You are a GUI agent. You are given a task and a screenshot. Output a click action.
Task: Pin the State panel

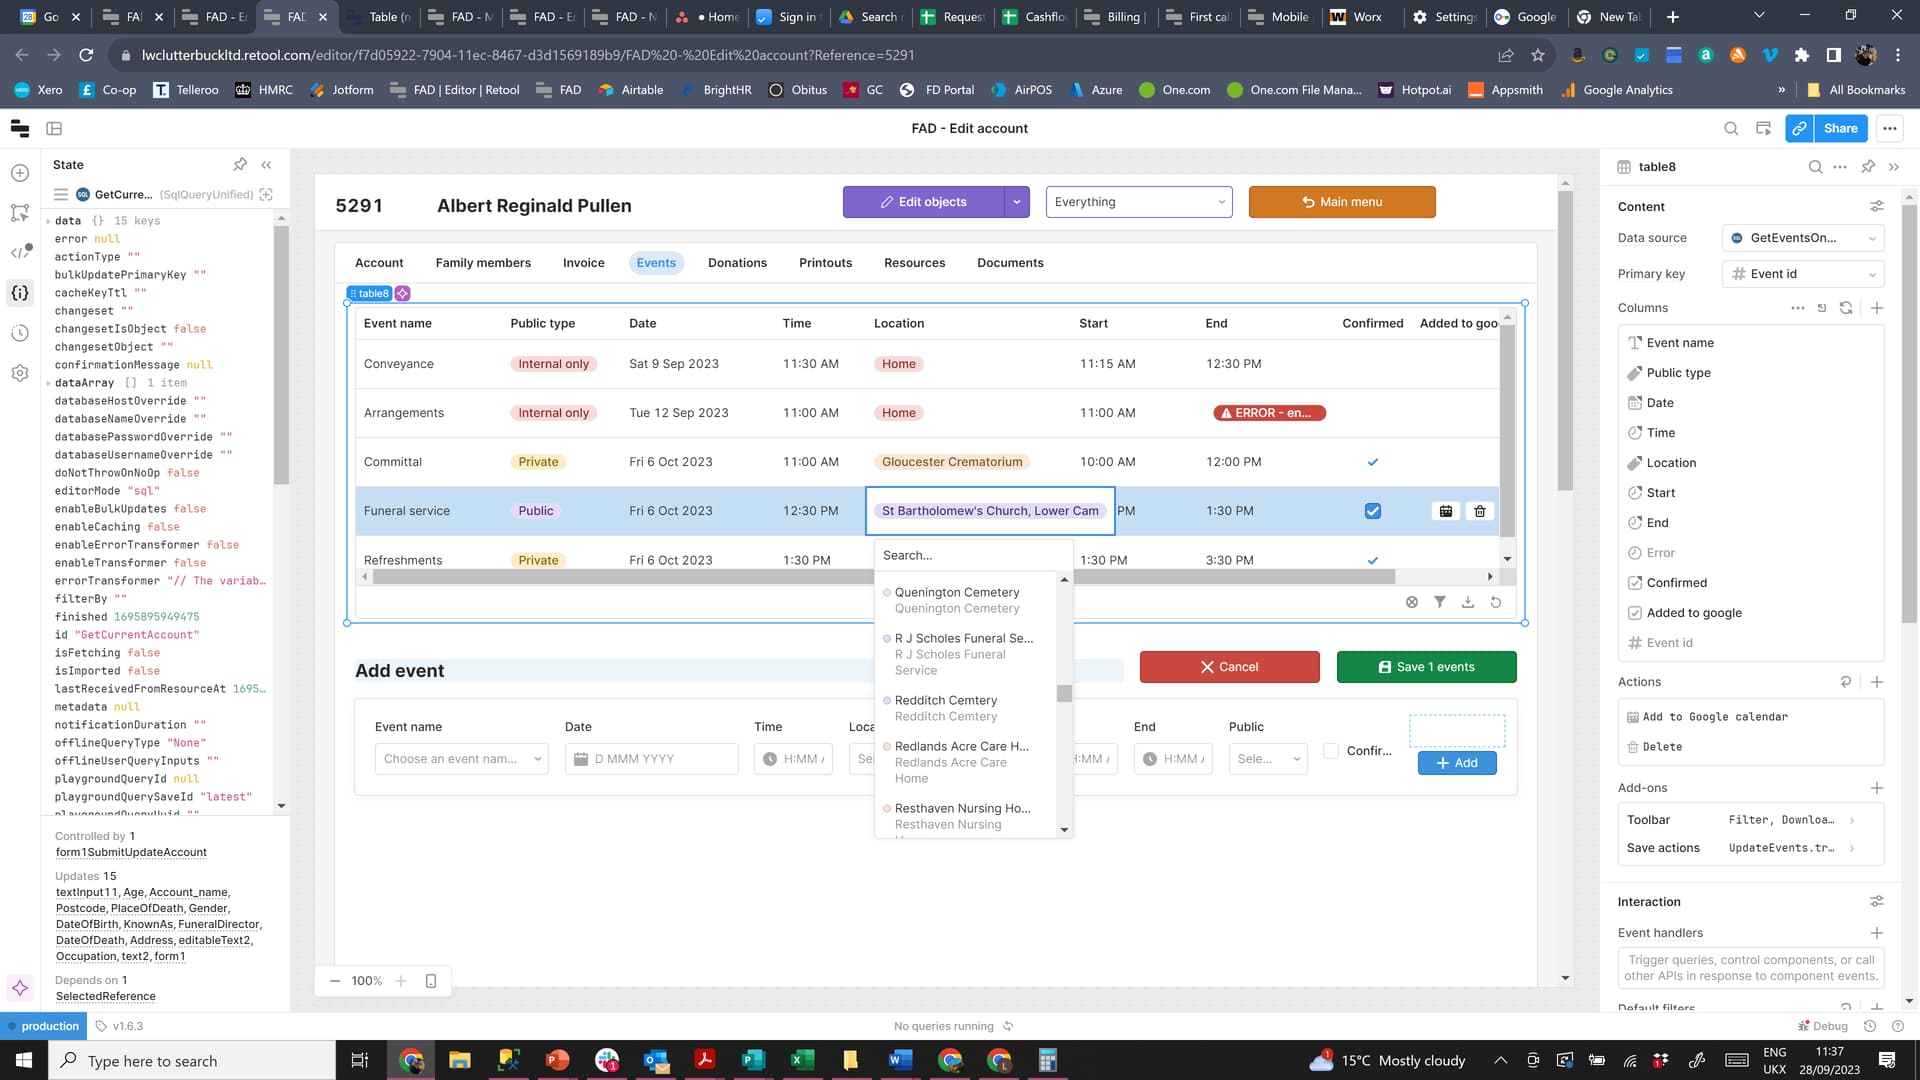(x=240, y=165)
